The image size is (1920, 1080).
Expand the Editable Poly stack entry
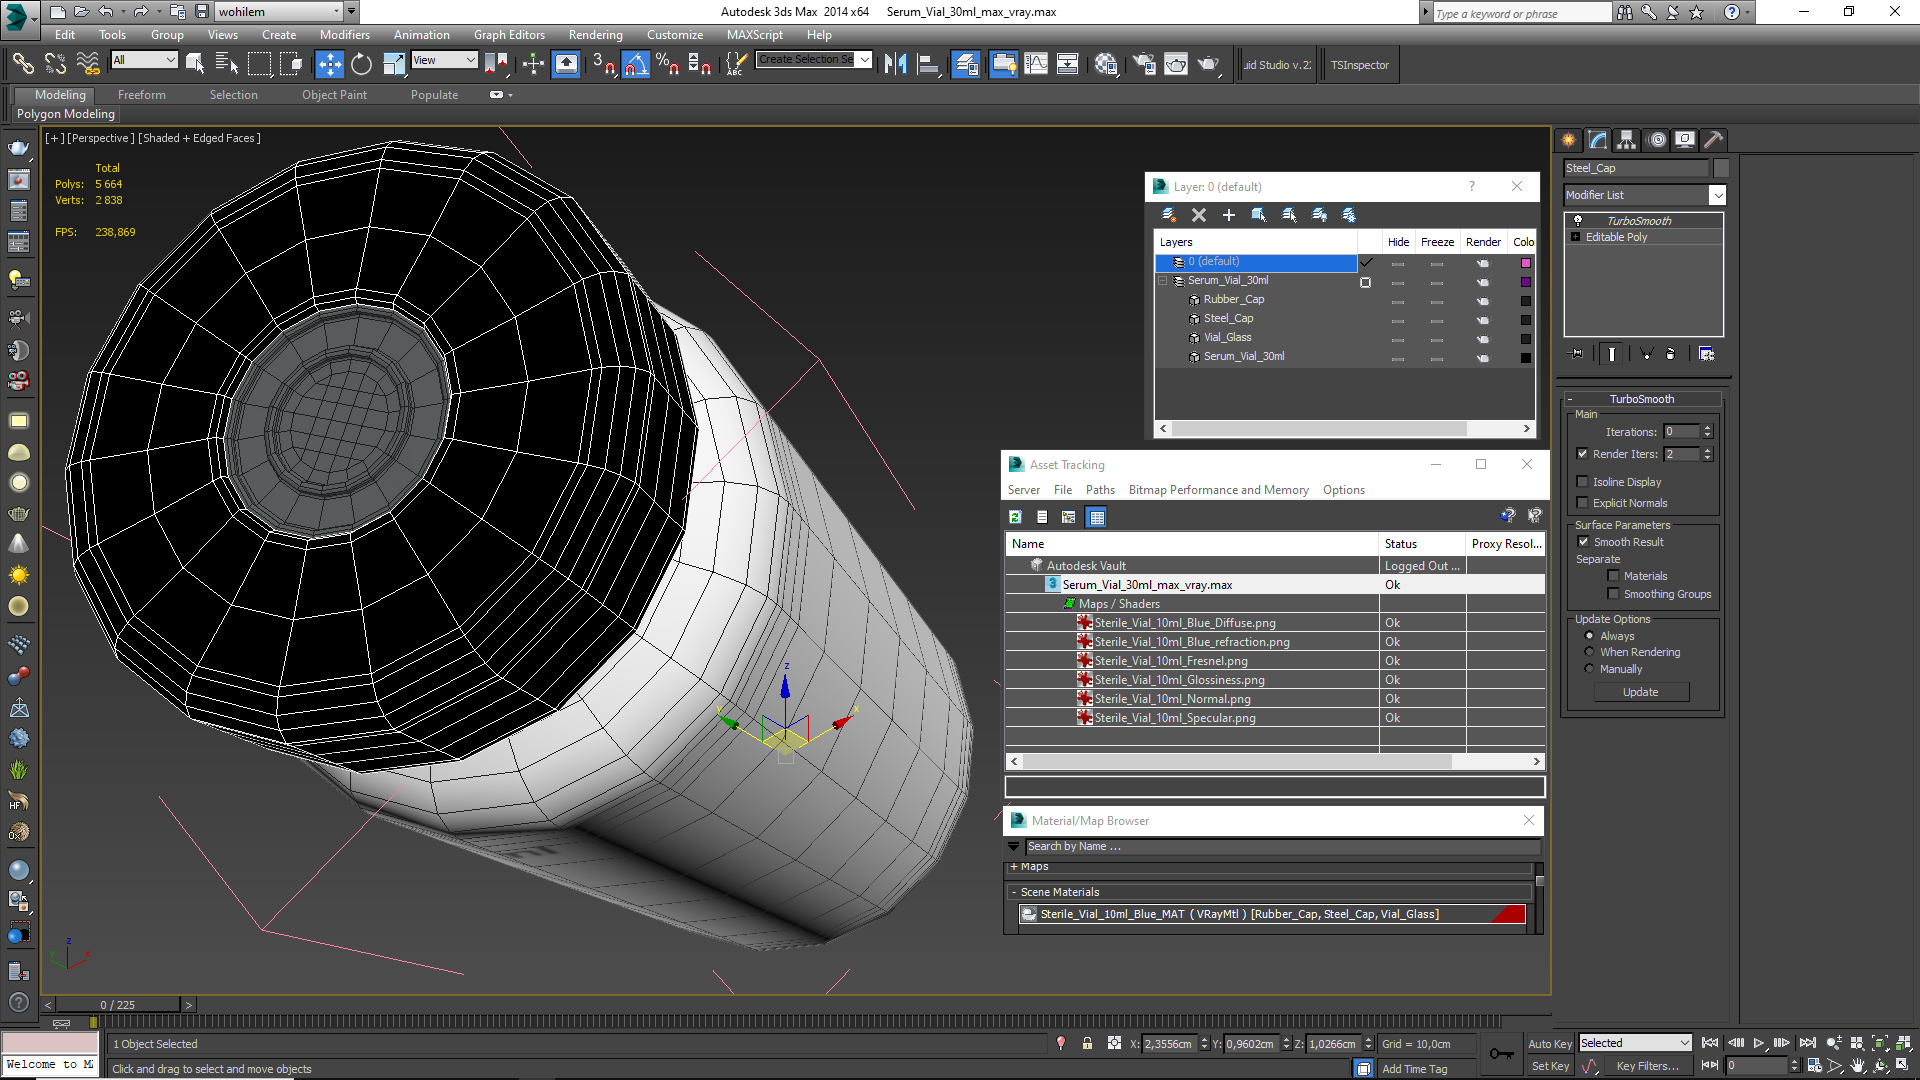pyautogui.click(x=1576, y=237)
